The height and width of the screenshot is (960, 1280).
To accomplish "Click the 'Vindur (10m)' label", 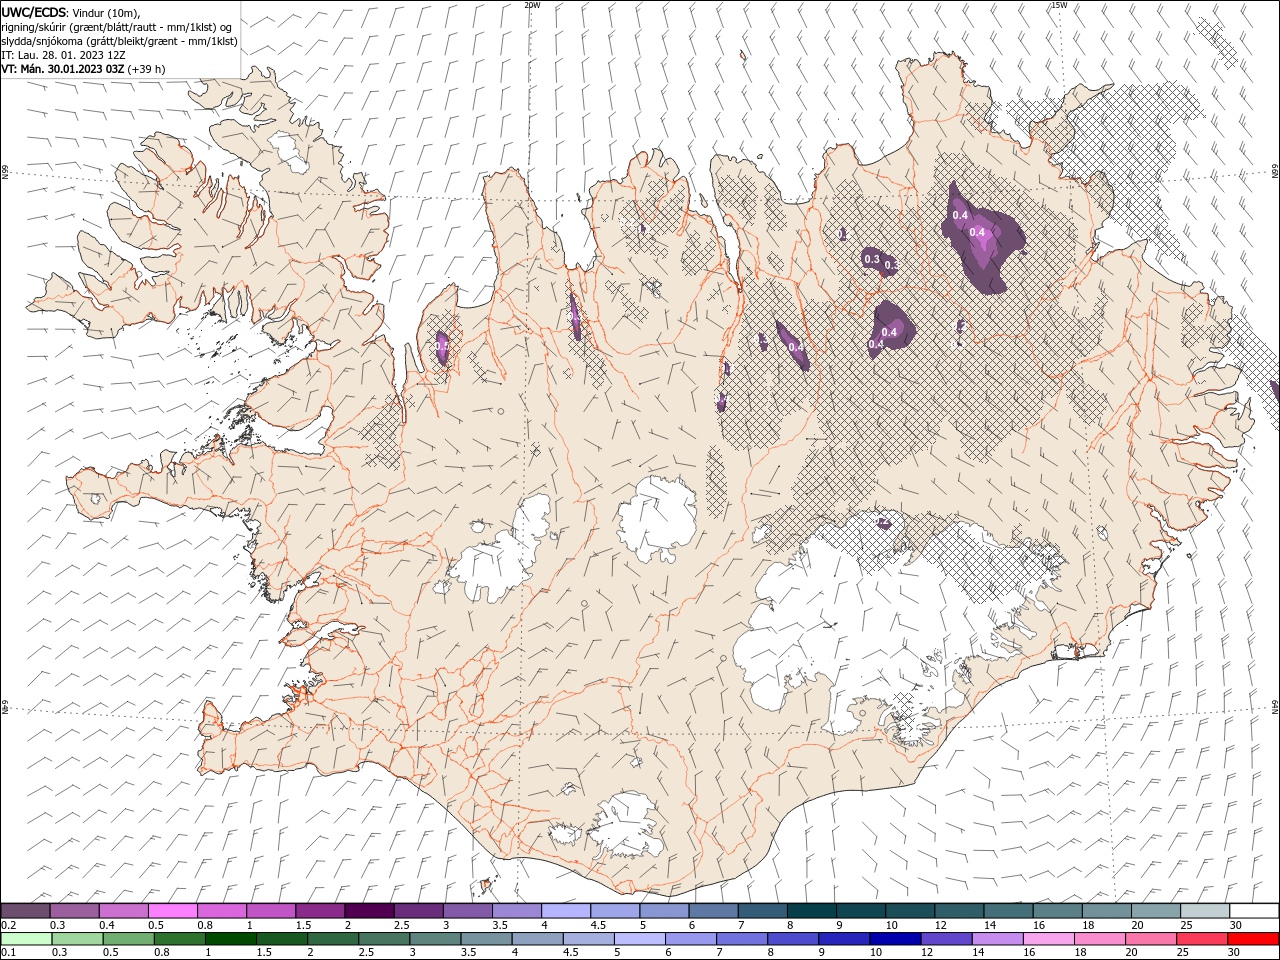I will [x=107, y=12].
